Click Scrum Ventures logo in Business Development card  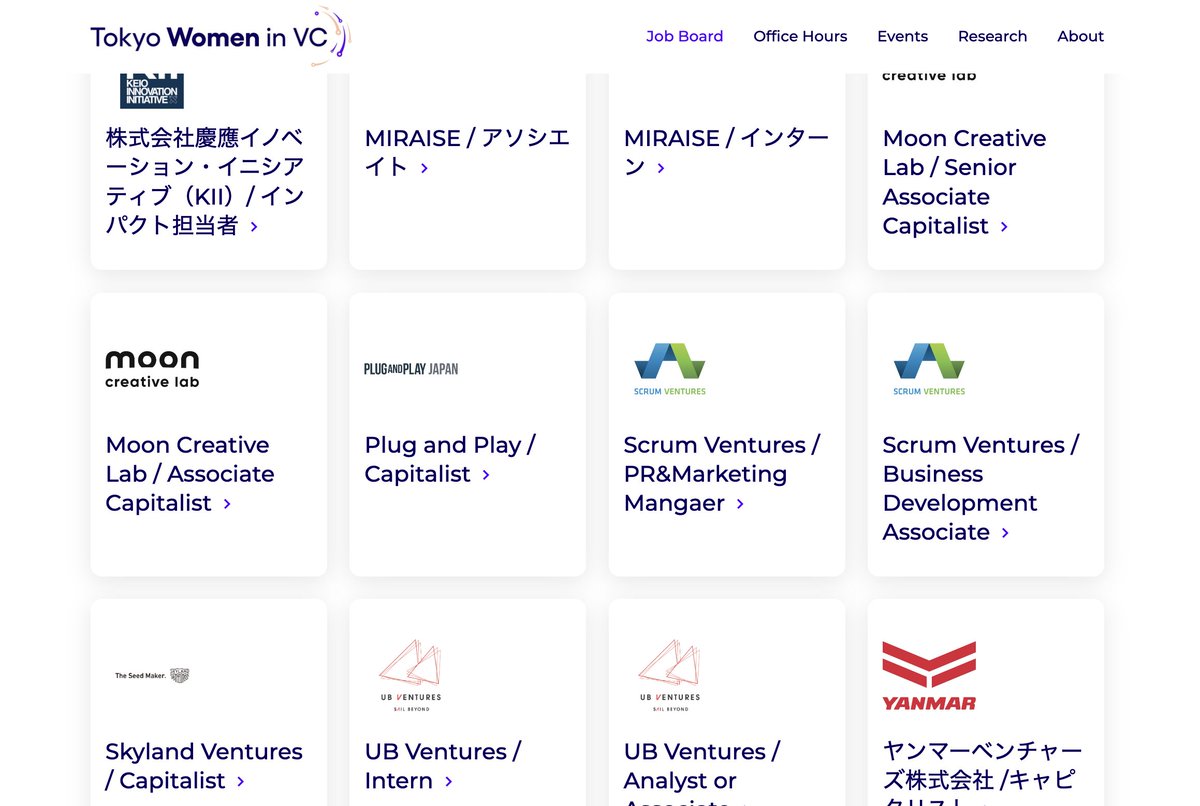(x=929, y=369)
